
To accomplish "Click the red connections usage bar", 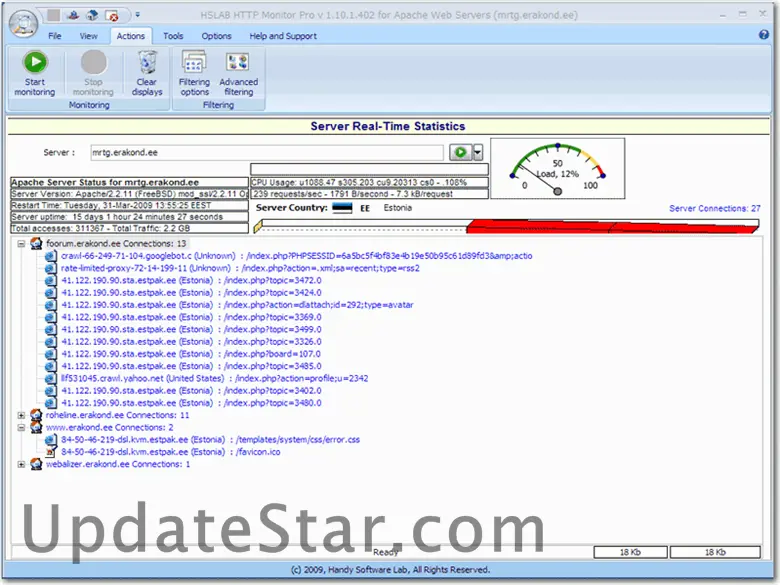I will pyautogui.click(x=612, y=227).
